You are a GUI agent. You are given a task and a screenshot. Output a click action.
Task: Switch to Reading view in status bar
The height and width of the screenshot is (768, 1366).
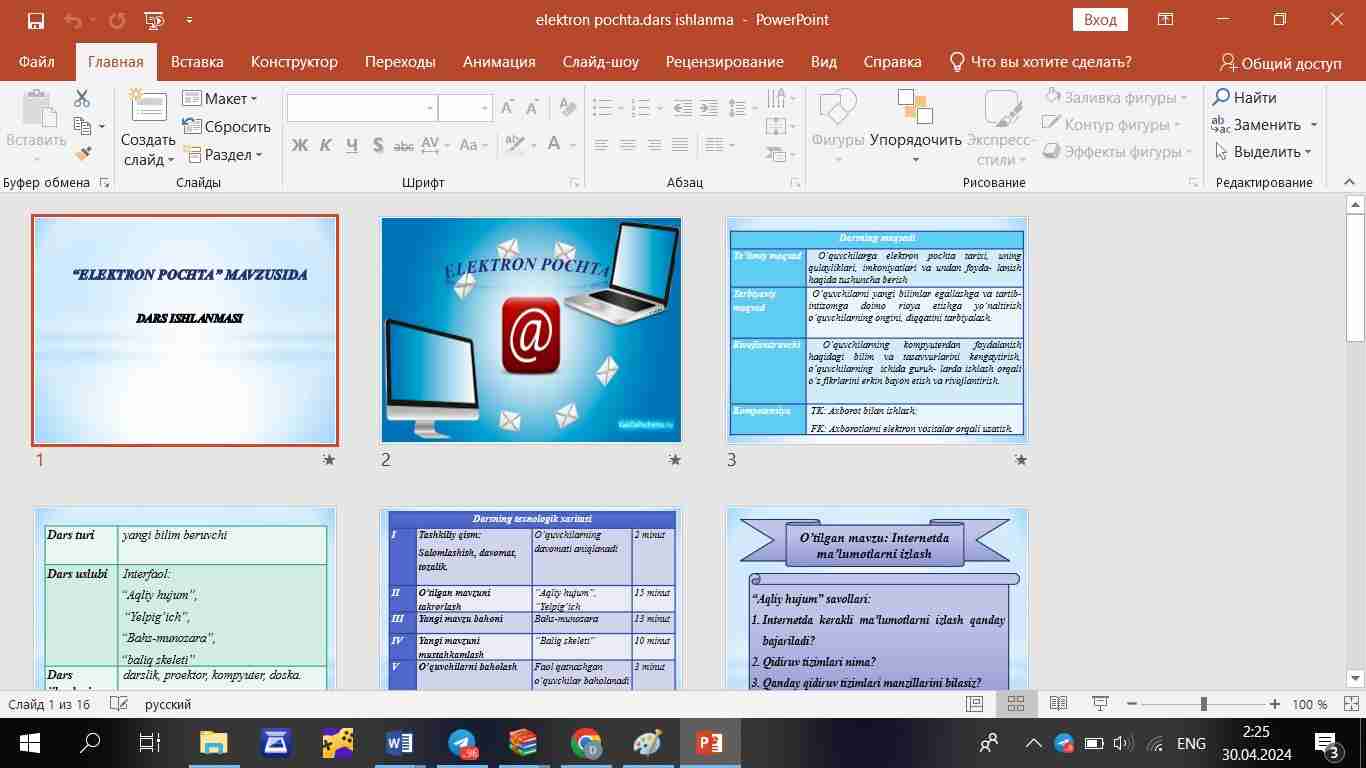click(1058, 704)
